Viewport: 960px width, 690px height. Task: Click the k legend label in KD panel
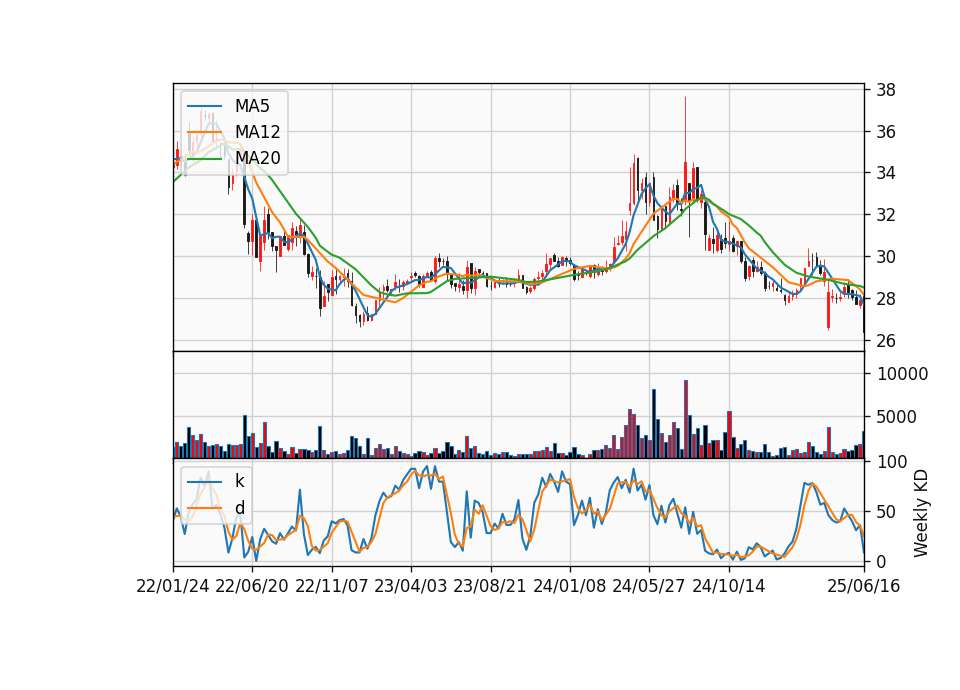click(x=239, y=481)
